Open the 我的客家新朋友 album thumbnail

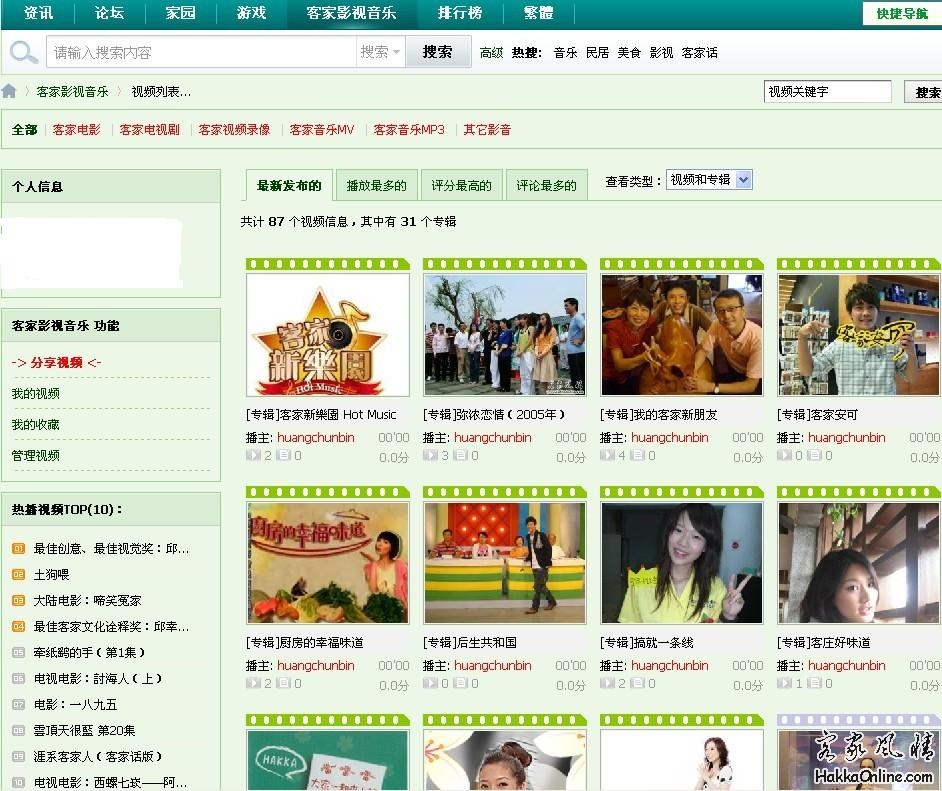click(x=681, y=335)
